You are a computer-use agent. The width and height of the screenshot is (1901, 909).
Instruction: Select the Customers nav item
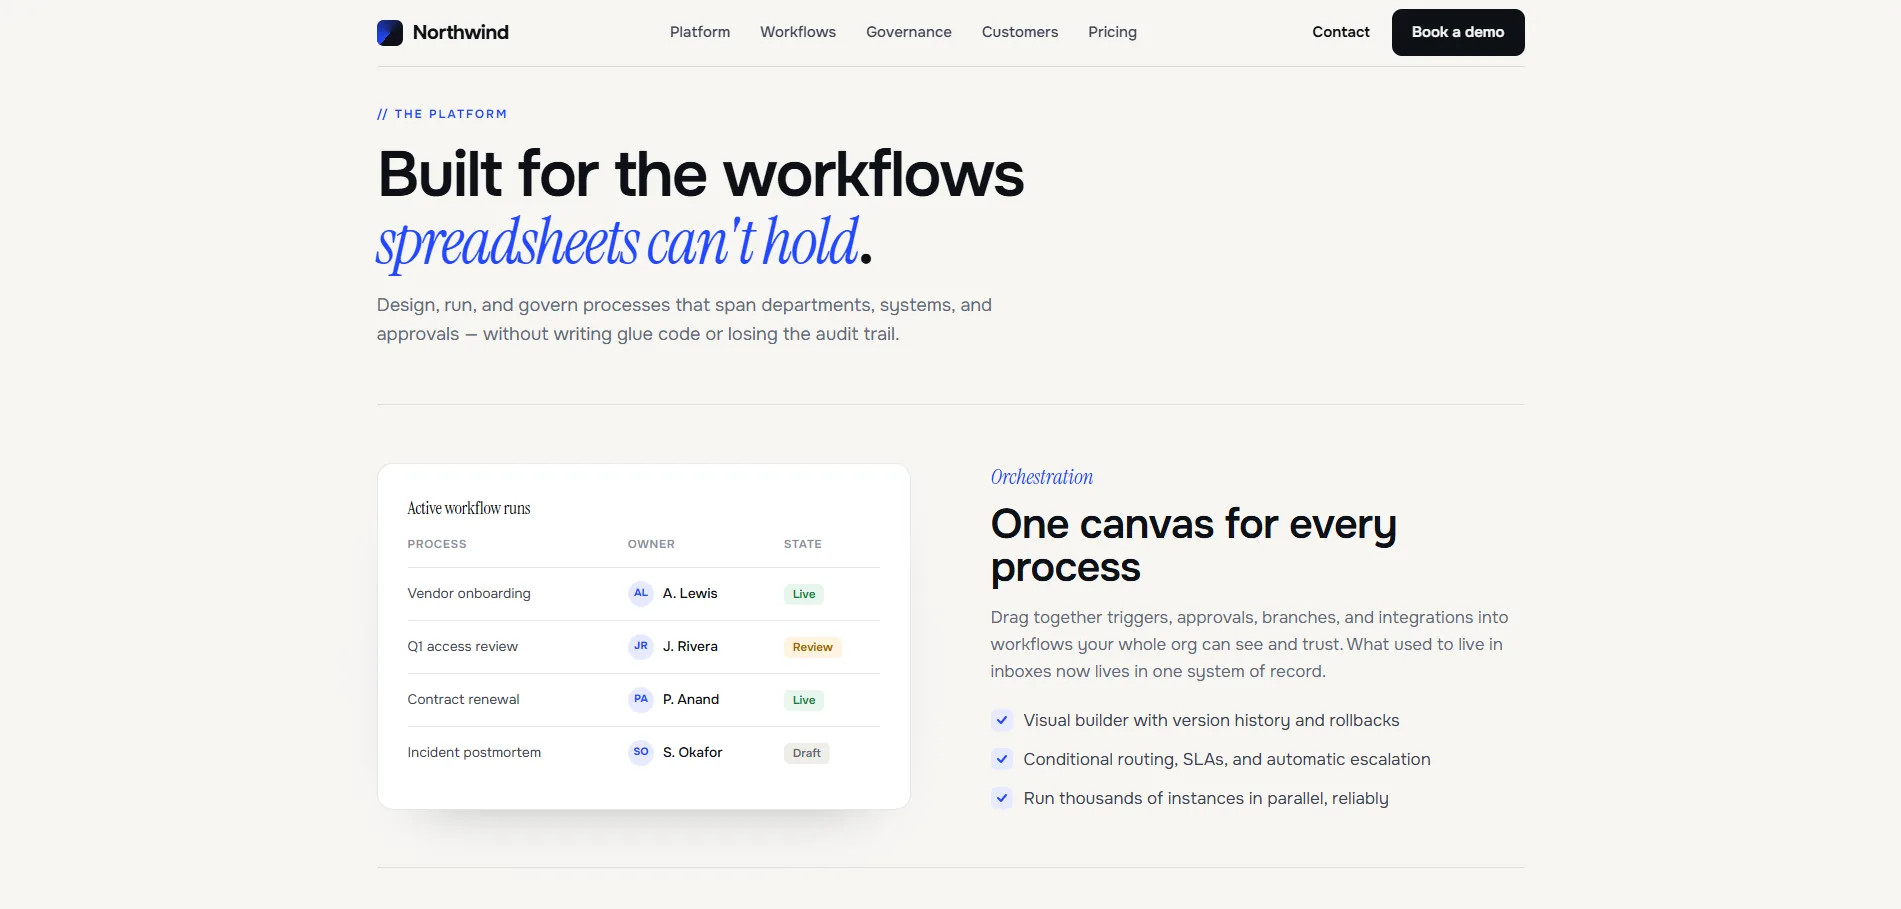(1020, 32)
